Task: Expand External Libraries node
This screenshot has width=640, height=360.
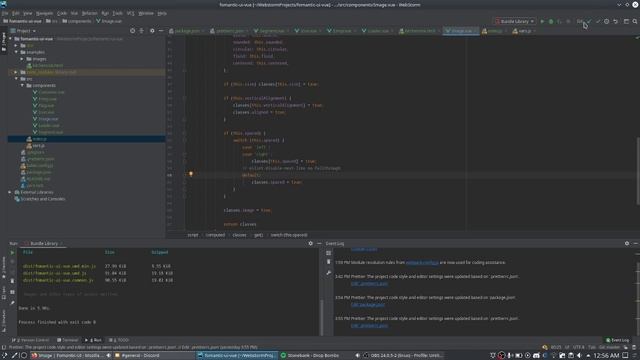Action: 10,192
